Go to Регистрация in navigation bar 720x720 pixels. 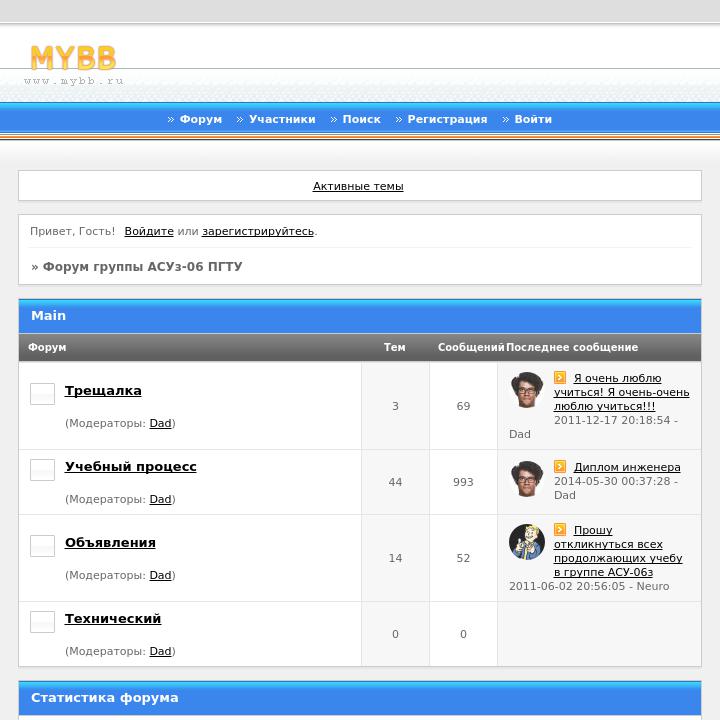(447, 119)
